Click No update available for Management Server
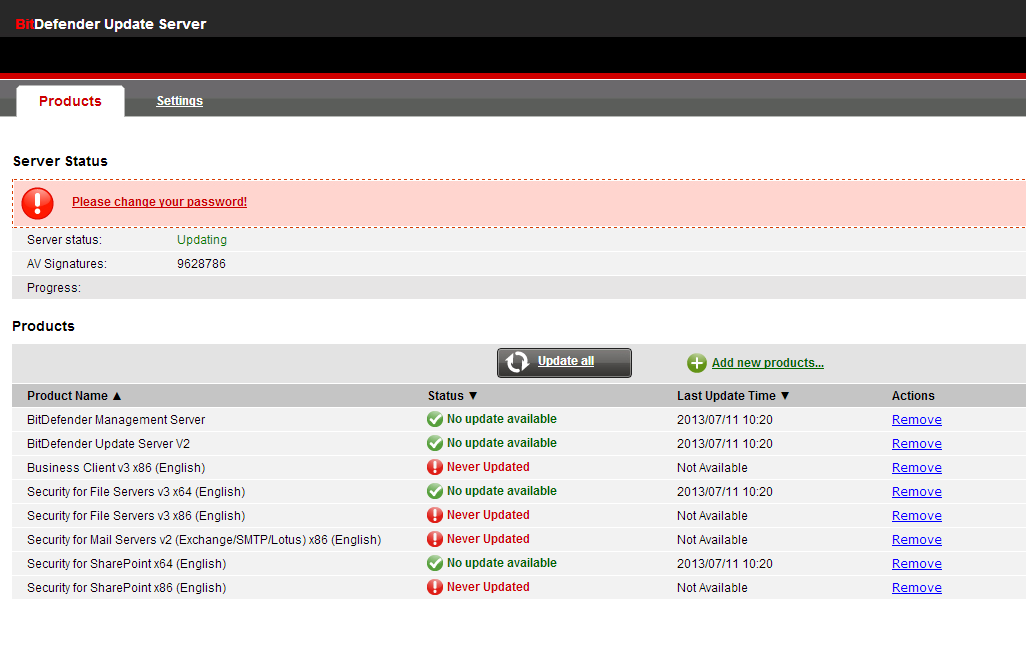This screenshot has width=1026, height=647. click(502, 419)
